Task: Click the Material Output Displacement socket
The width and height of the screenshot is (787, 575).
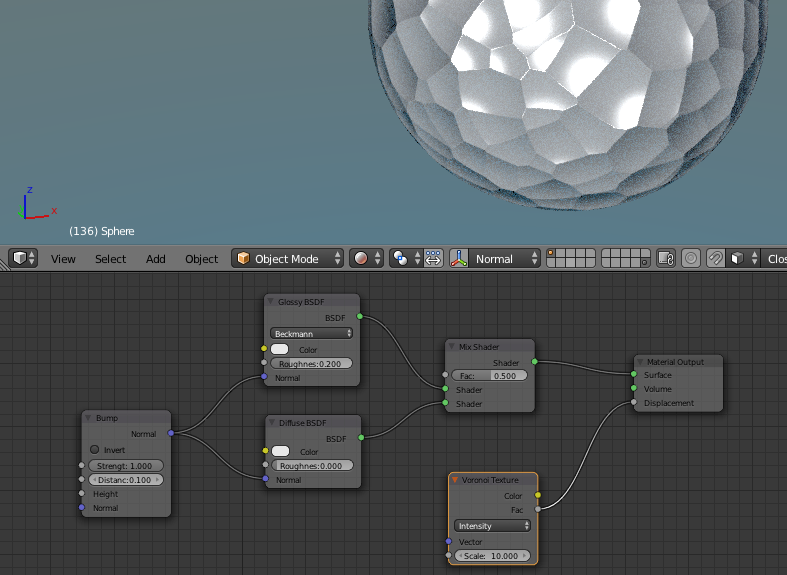Action: pos(634,402)
